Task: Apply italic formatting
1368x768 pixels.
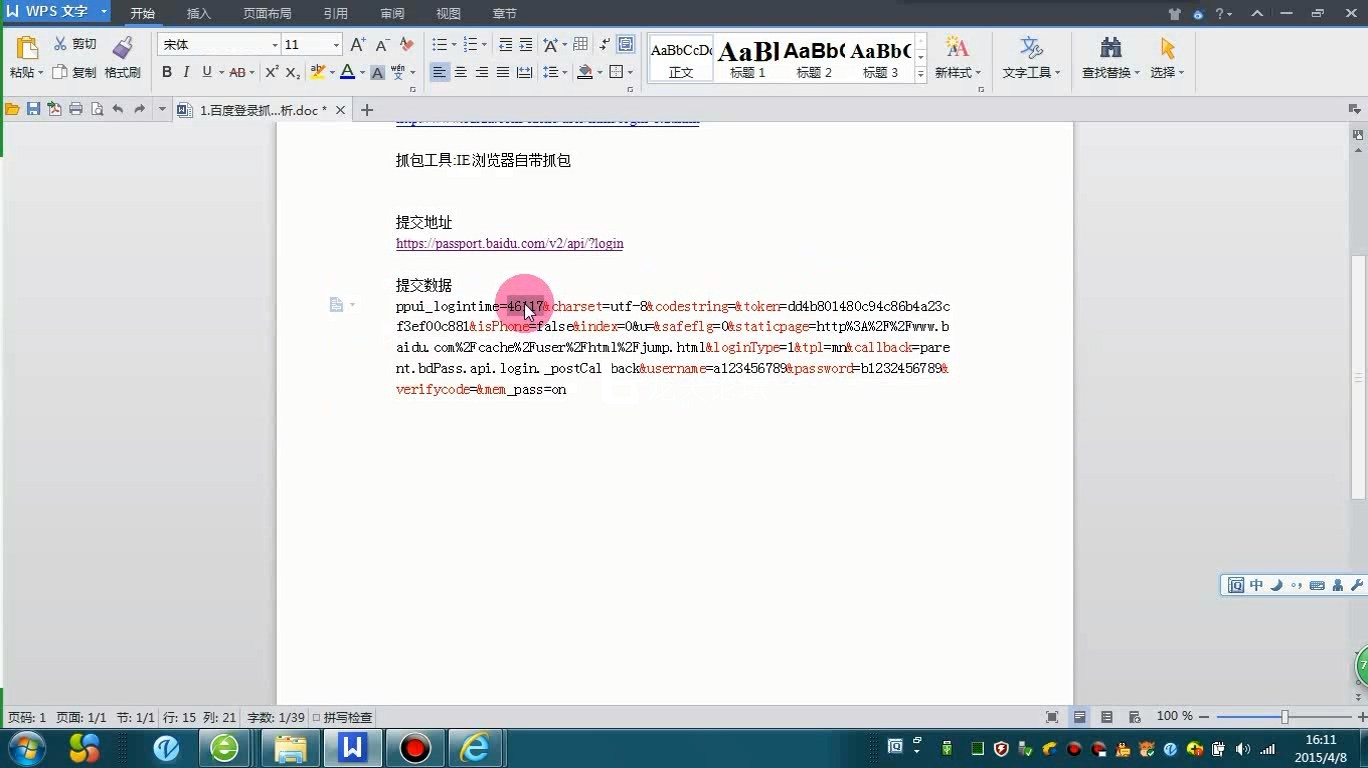Action: pos(186,72)
